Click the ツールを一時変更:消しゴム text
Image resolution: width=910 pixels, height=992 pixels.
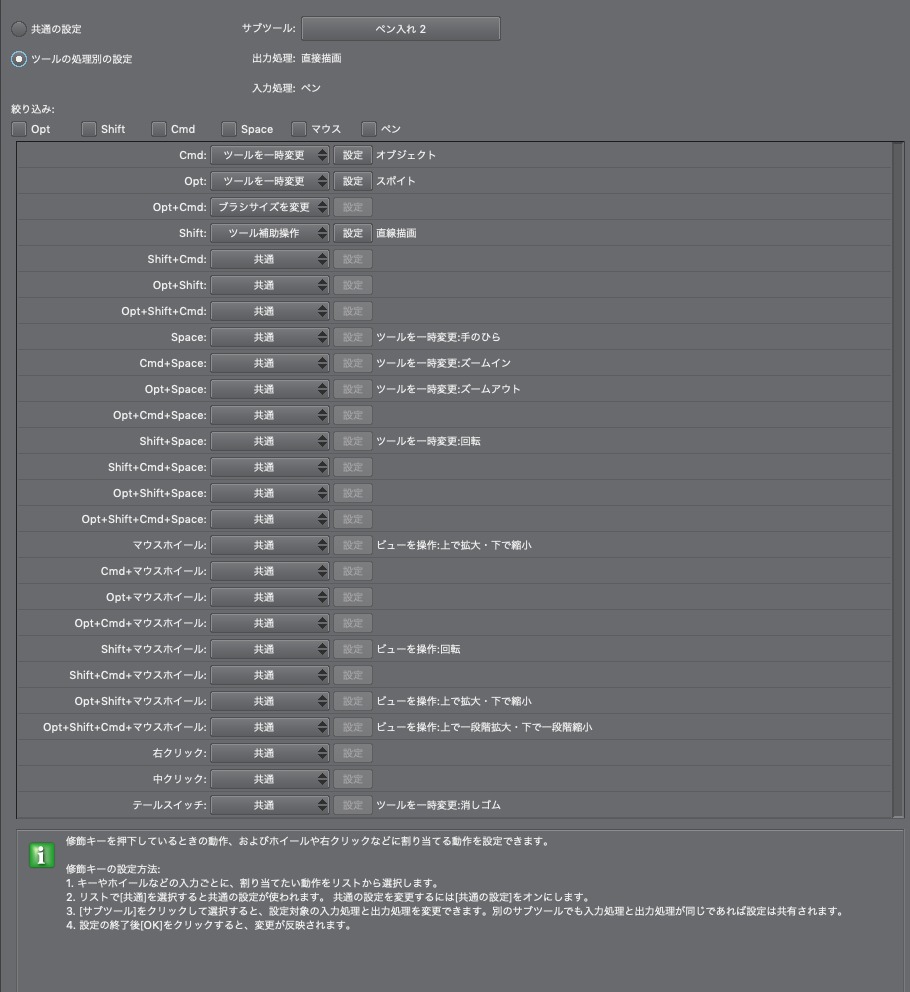click(x=438, y=805)
